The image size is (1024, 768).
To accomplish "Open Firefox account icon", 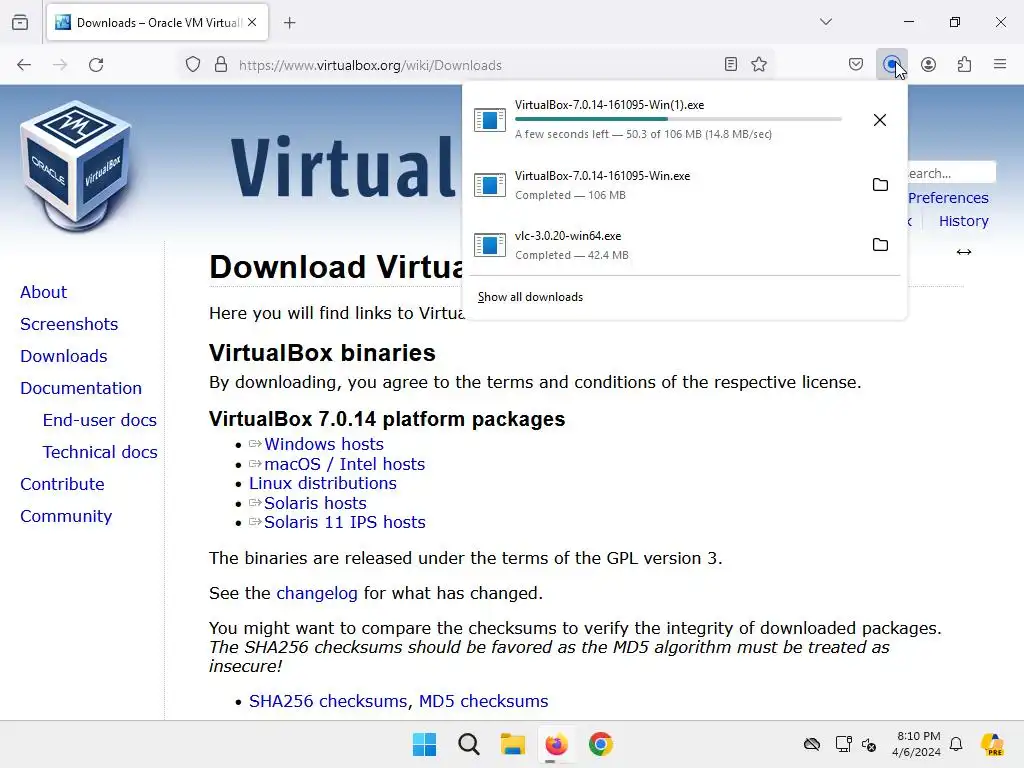I will point(928,64).
